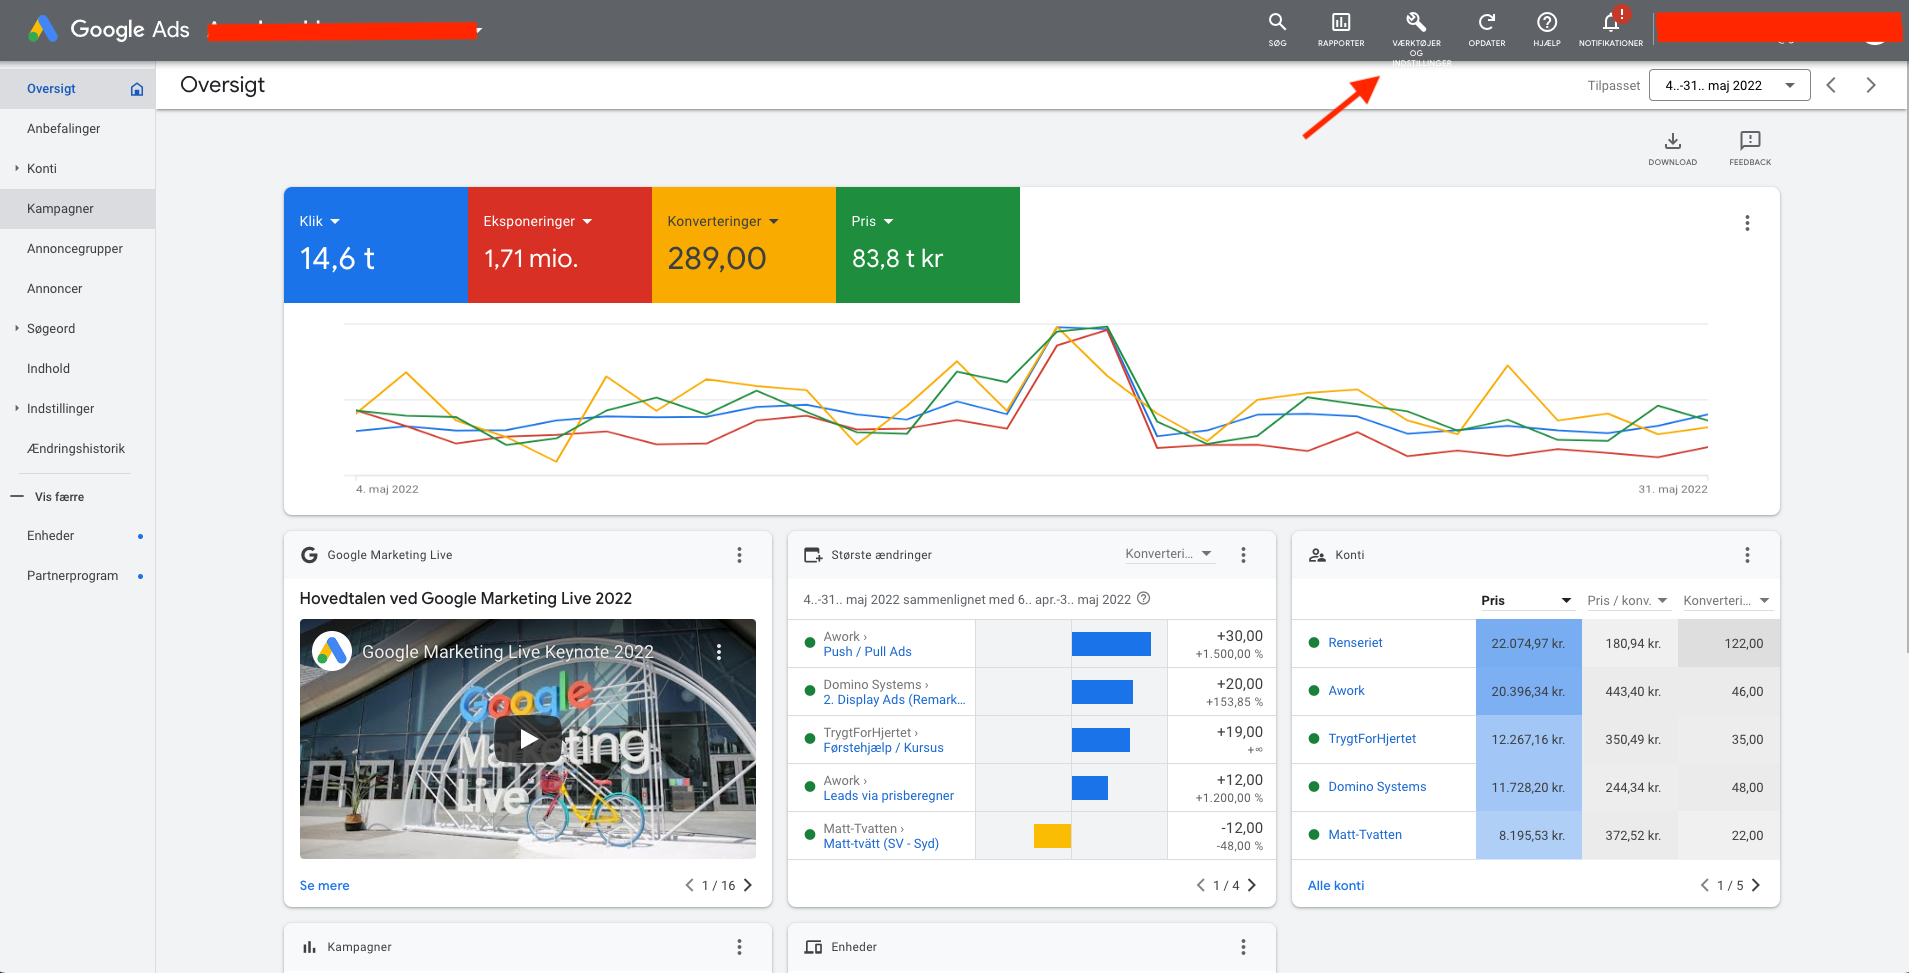The height and width of the screenshot is (973, 1909).
Task: Go to previous date range
Action: click(x=1831, y=85)
